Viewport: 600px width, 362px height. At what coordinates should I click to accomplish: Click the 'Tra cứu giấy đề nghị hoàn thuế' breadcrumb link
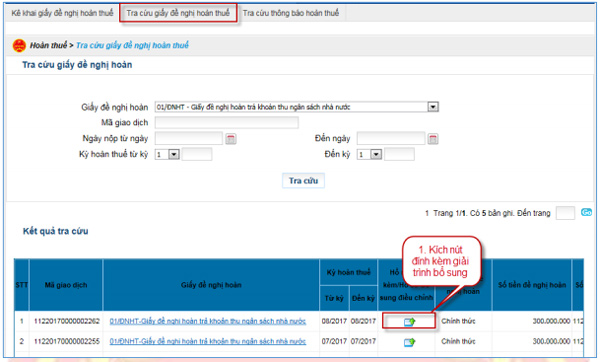pyautogui.click(x=132, y=45)
